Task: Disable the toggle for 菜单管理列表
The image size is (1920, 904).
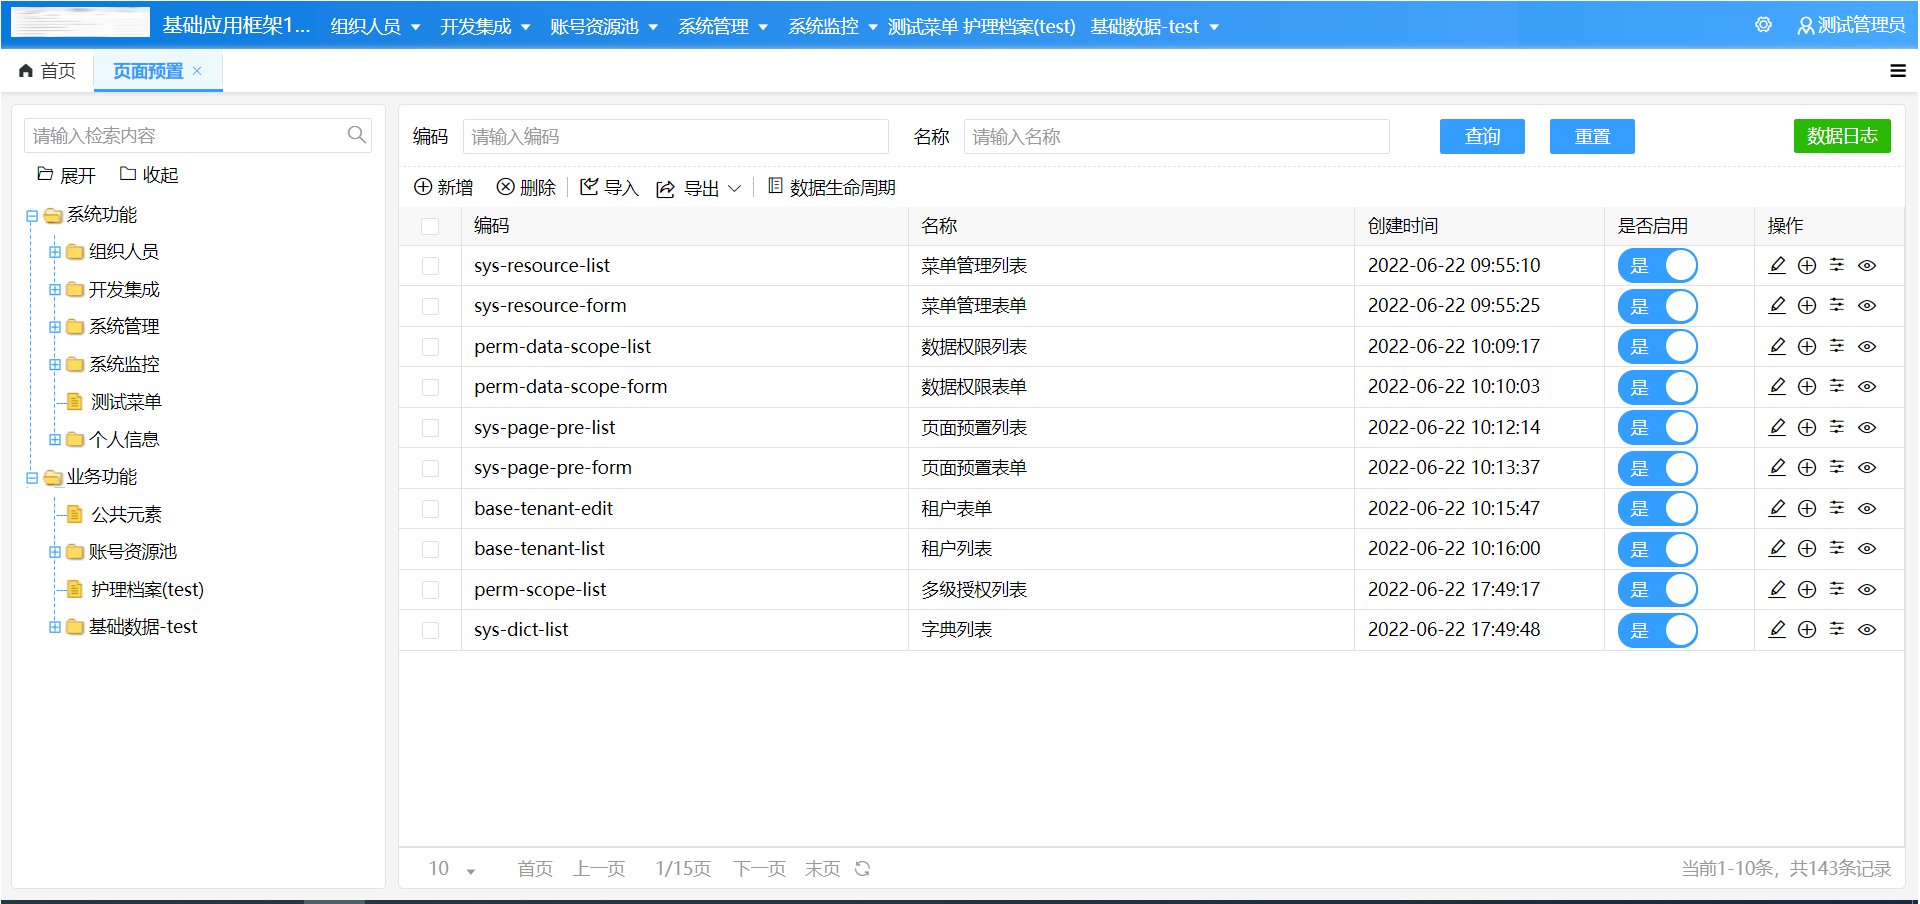Action: pyautogui.click(x=1657, y=265)
